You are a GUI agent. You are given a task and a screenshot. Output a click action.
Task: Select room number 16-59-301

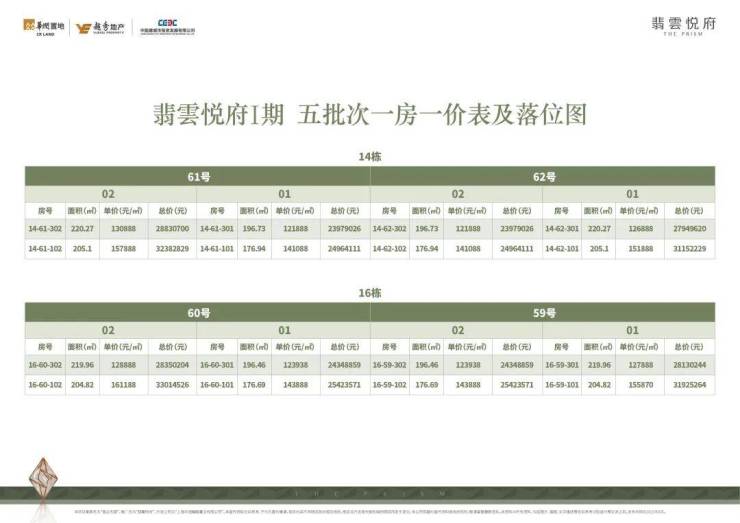[x=562, y=365]
